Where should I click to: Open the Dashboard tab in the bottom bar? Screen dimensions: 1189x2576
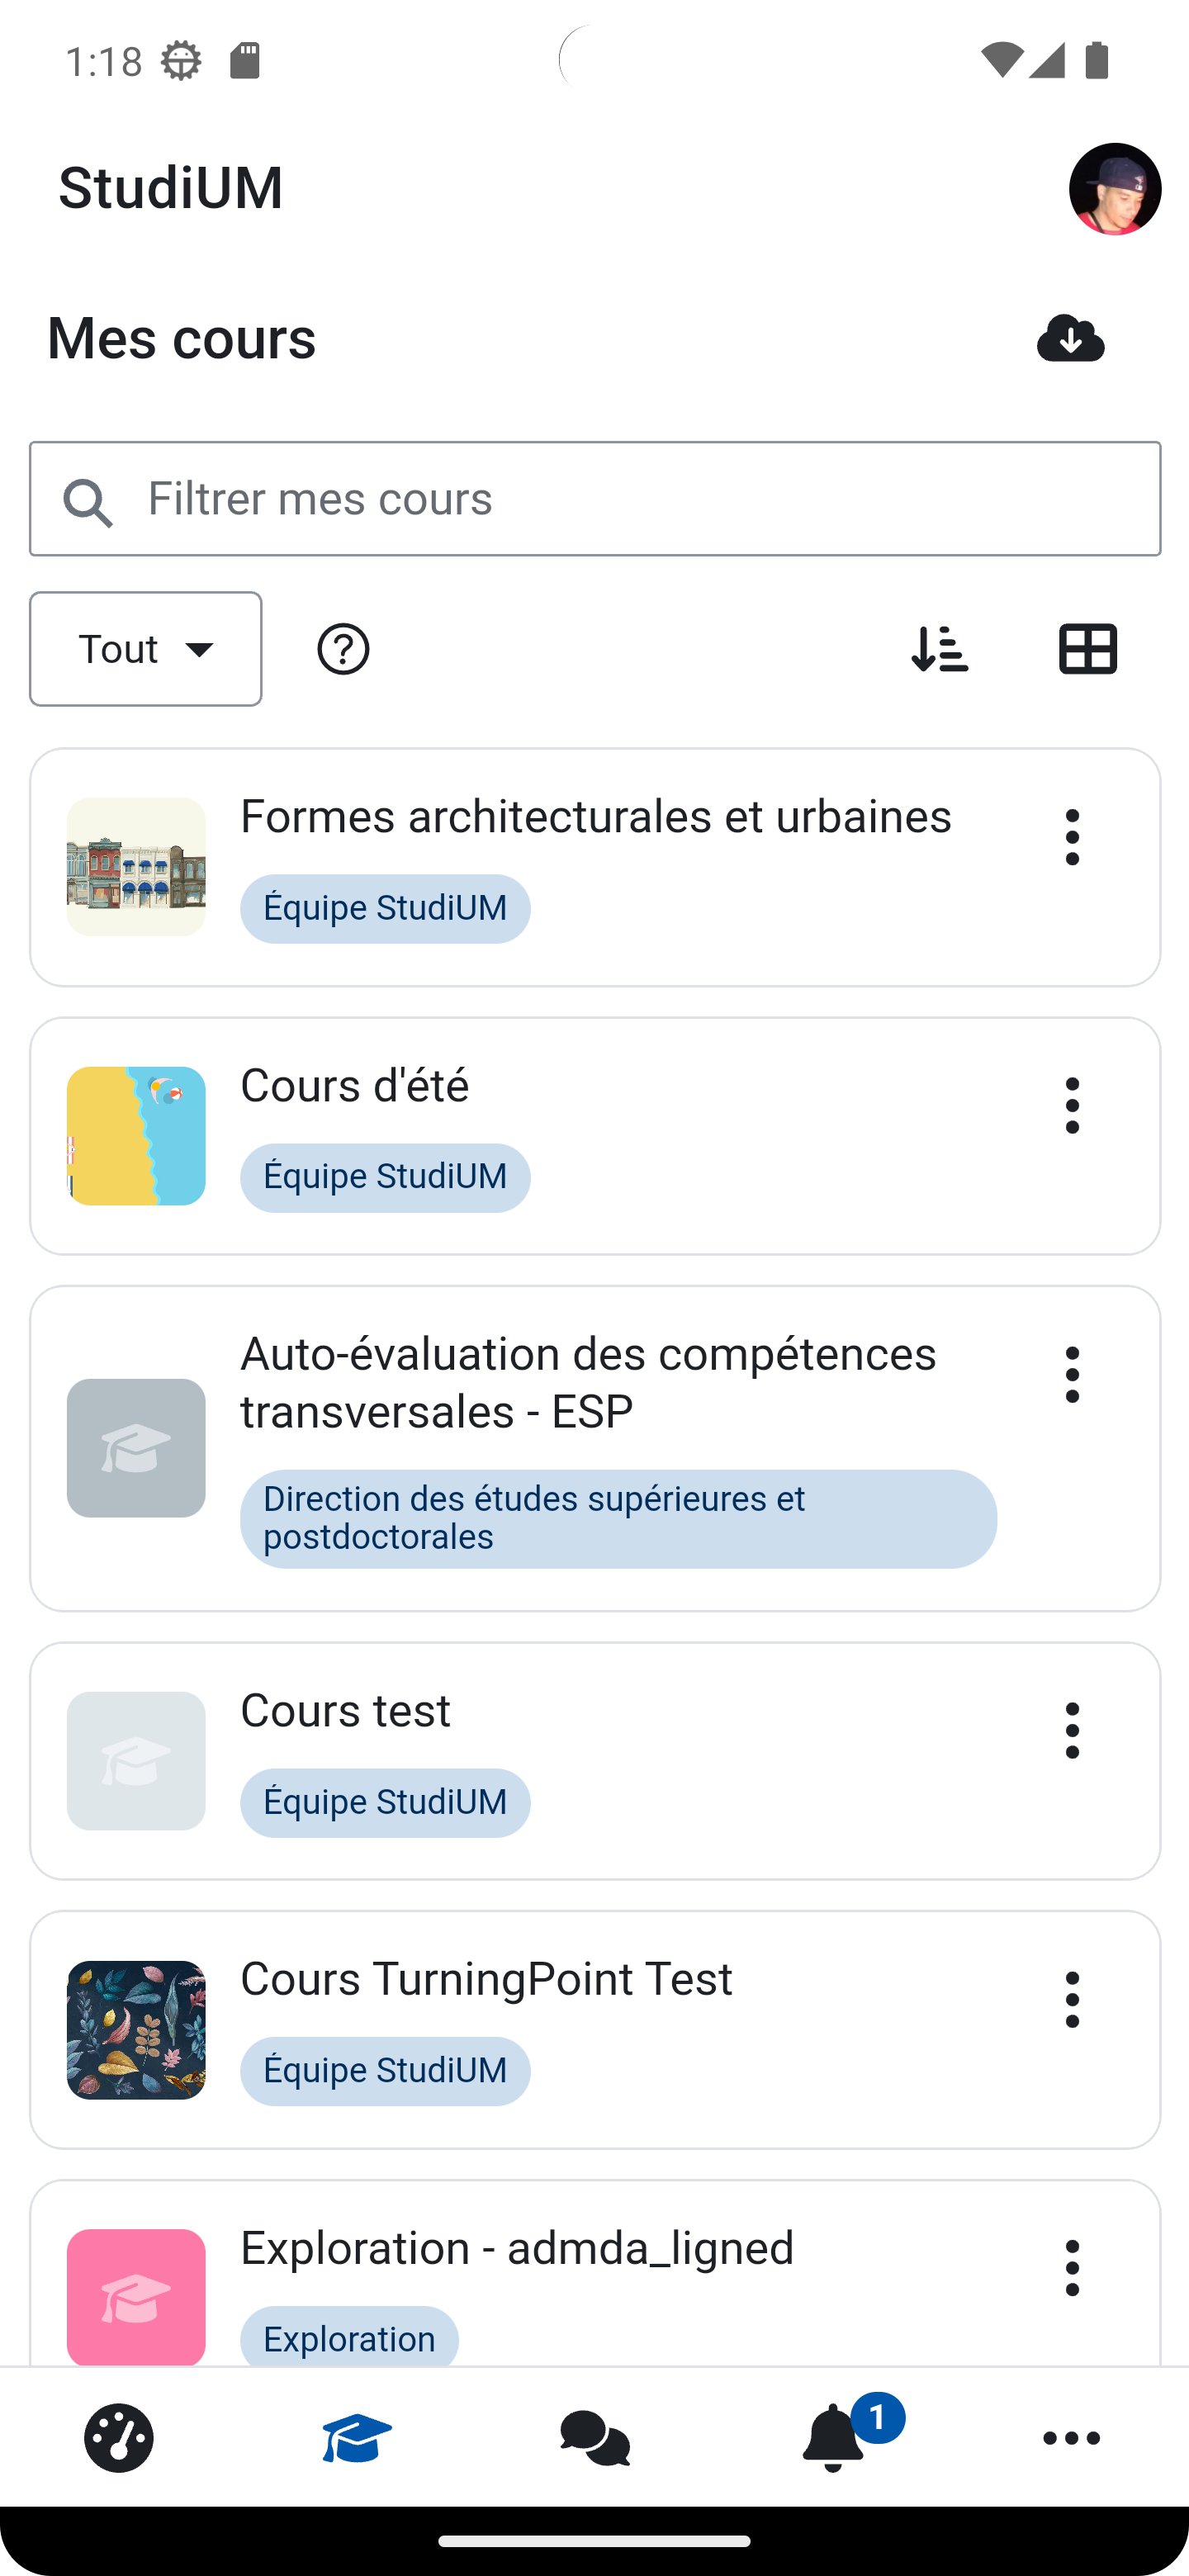(x=119, y=2437)
